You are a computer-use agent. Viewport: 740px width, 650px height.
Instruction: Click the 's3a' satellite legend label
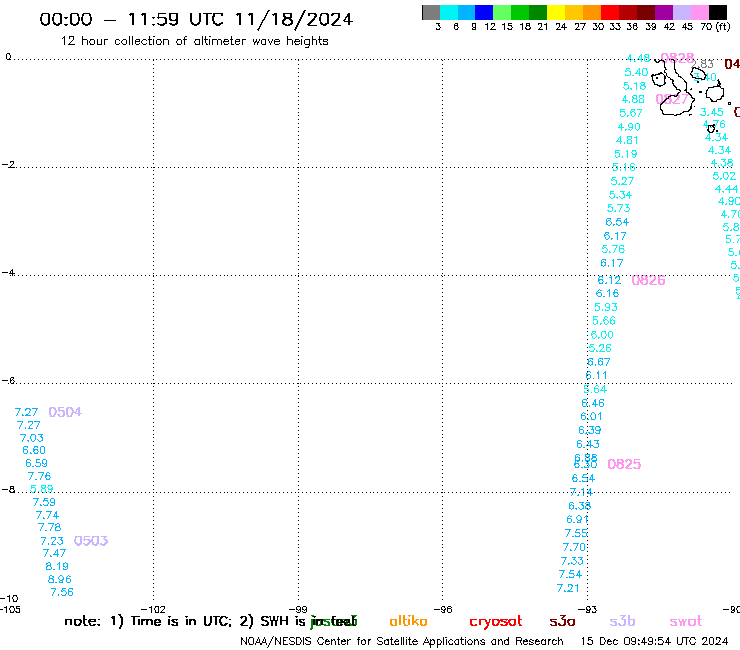562,621
